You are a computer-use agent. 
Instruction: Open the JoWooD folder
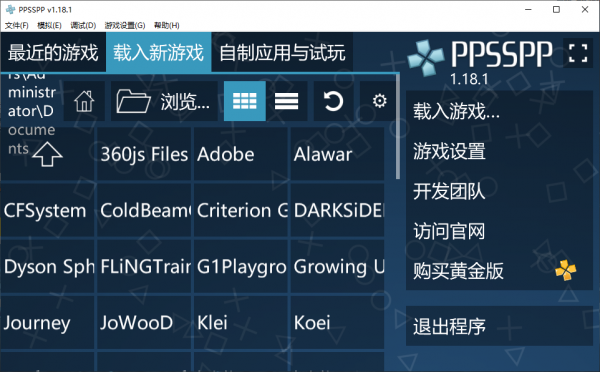[x=144, y=323]
